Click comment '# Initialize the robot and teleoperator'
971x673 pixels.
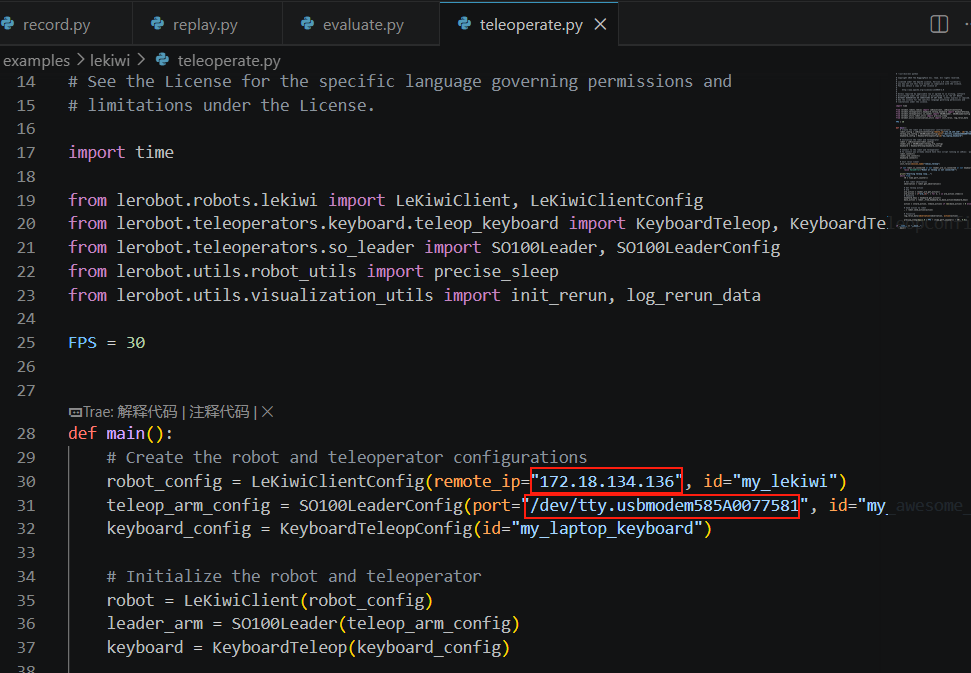tap(294, 576)
